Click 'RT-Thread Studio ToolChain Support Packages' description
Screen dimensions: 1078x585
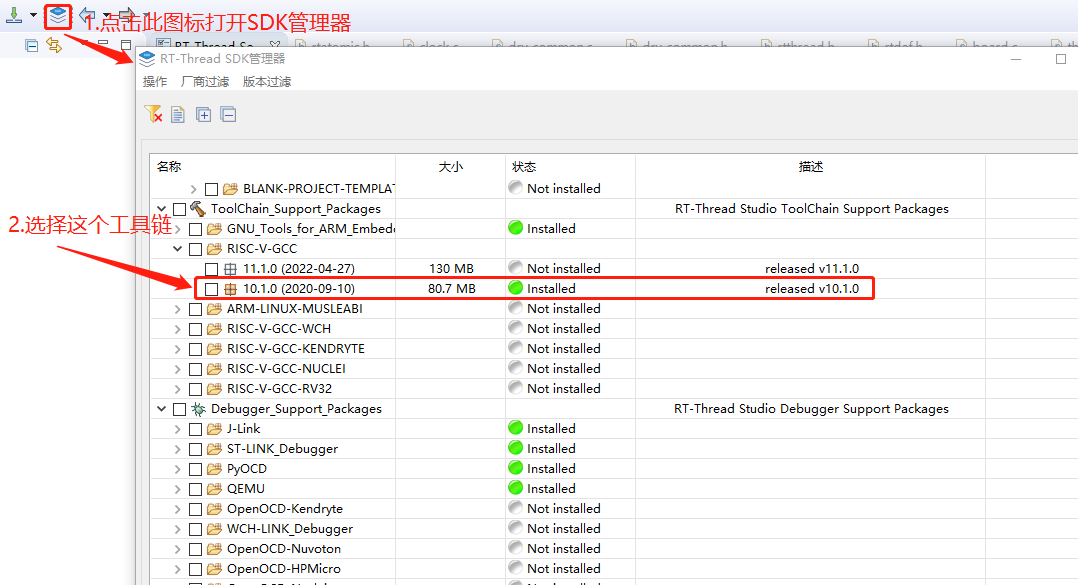812,209
